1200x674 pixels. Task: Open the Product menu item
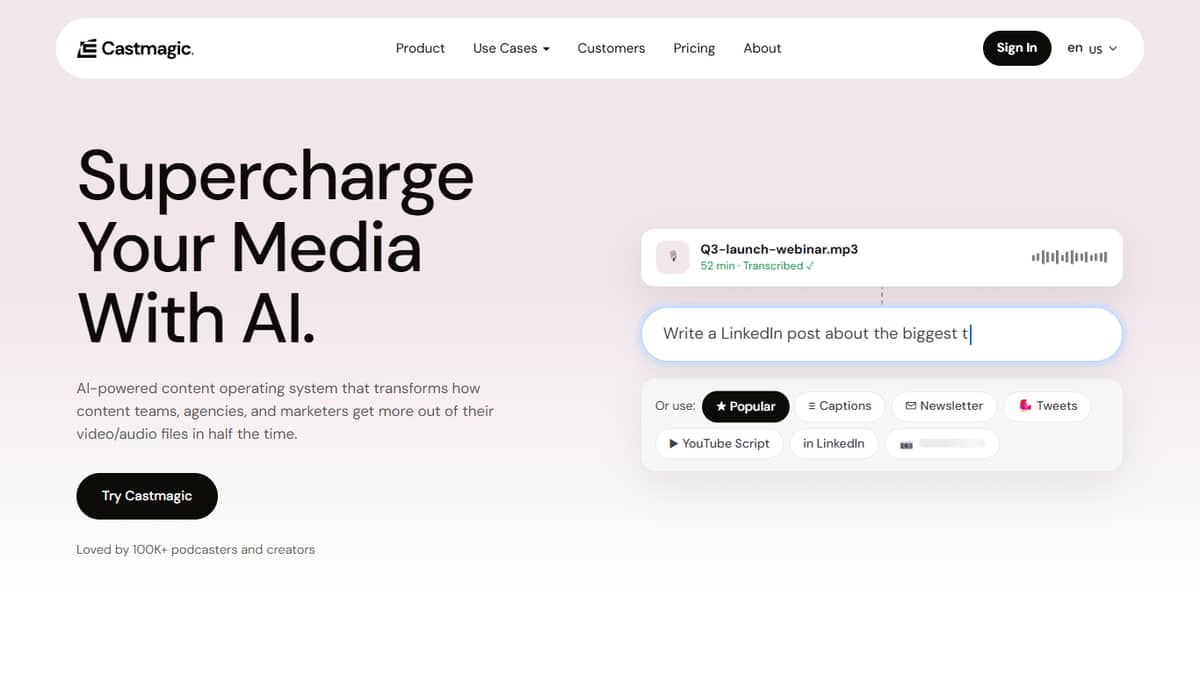(420, 48)
